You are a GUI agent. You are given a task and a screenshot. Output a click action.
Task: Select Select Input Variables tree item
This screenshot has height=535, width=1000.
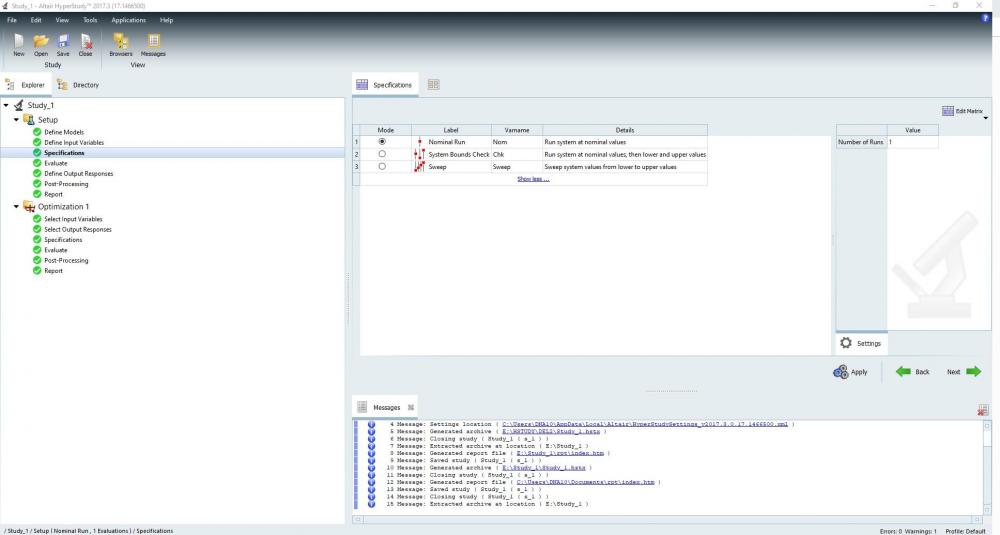73,219
